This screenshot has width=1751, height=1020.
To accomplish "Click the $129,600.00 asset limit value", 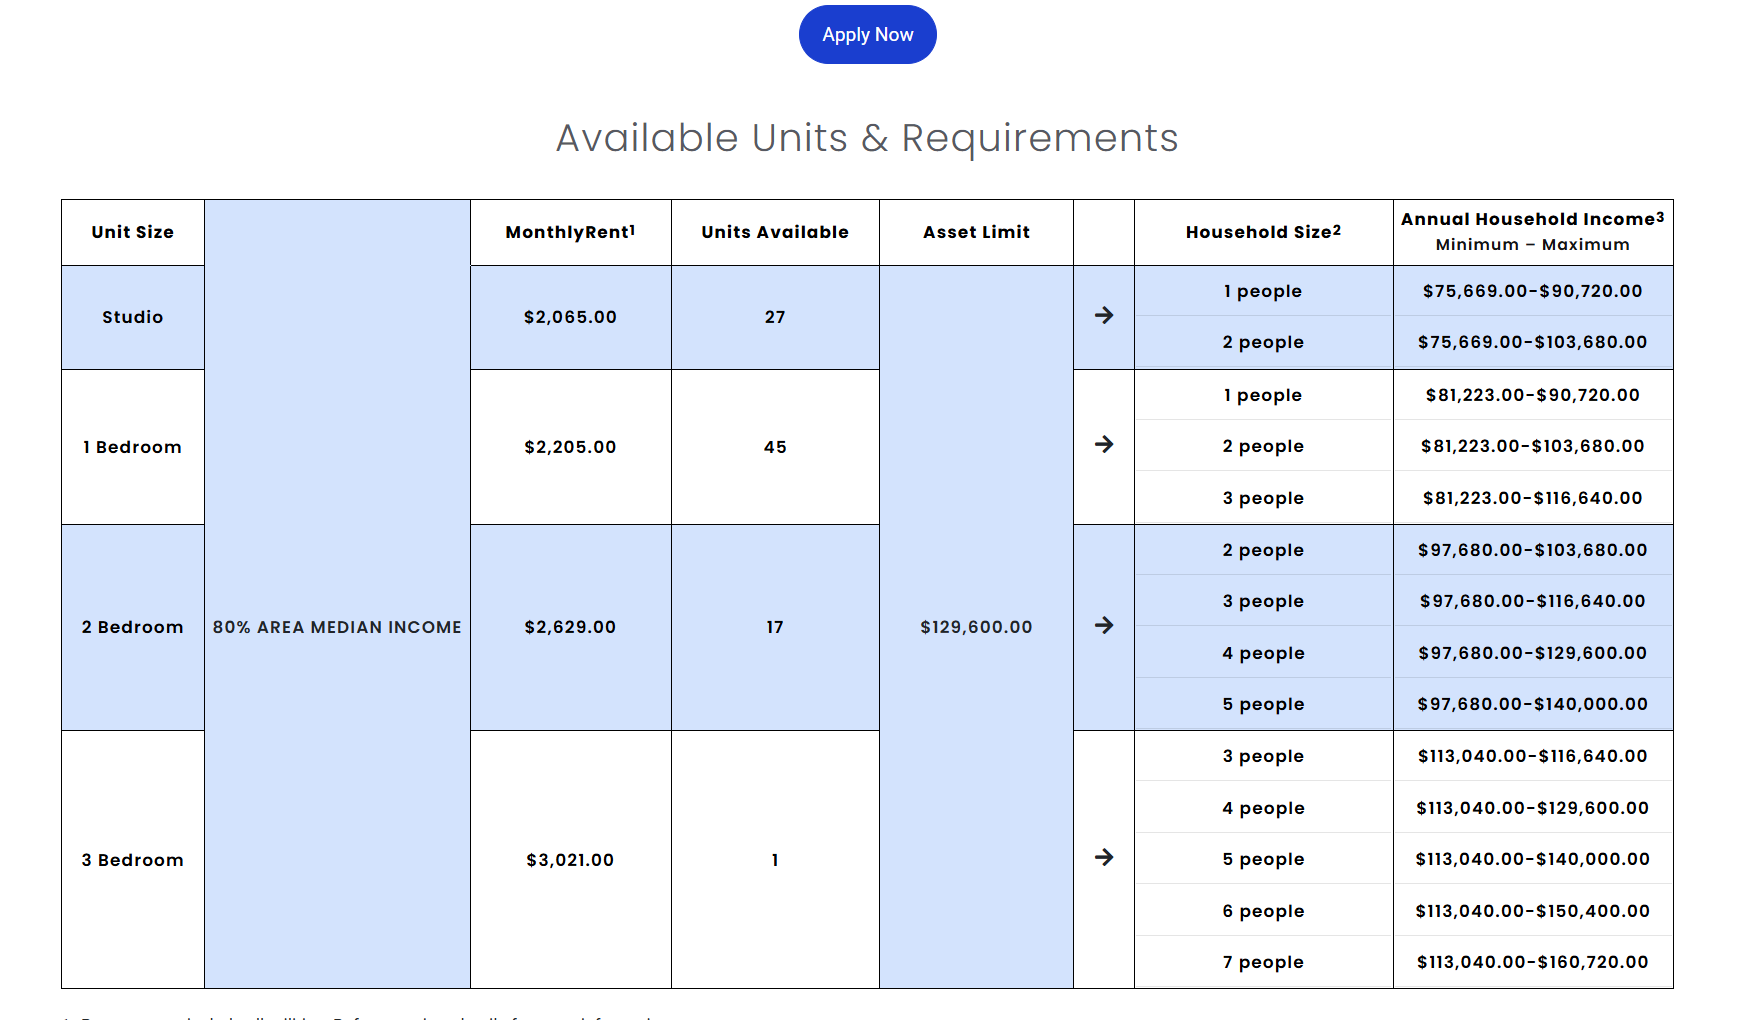I will (x=976, y=627).
